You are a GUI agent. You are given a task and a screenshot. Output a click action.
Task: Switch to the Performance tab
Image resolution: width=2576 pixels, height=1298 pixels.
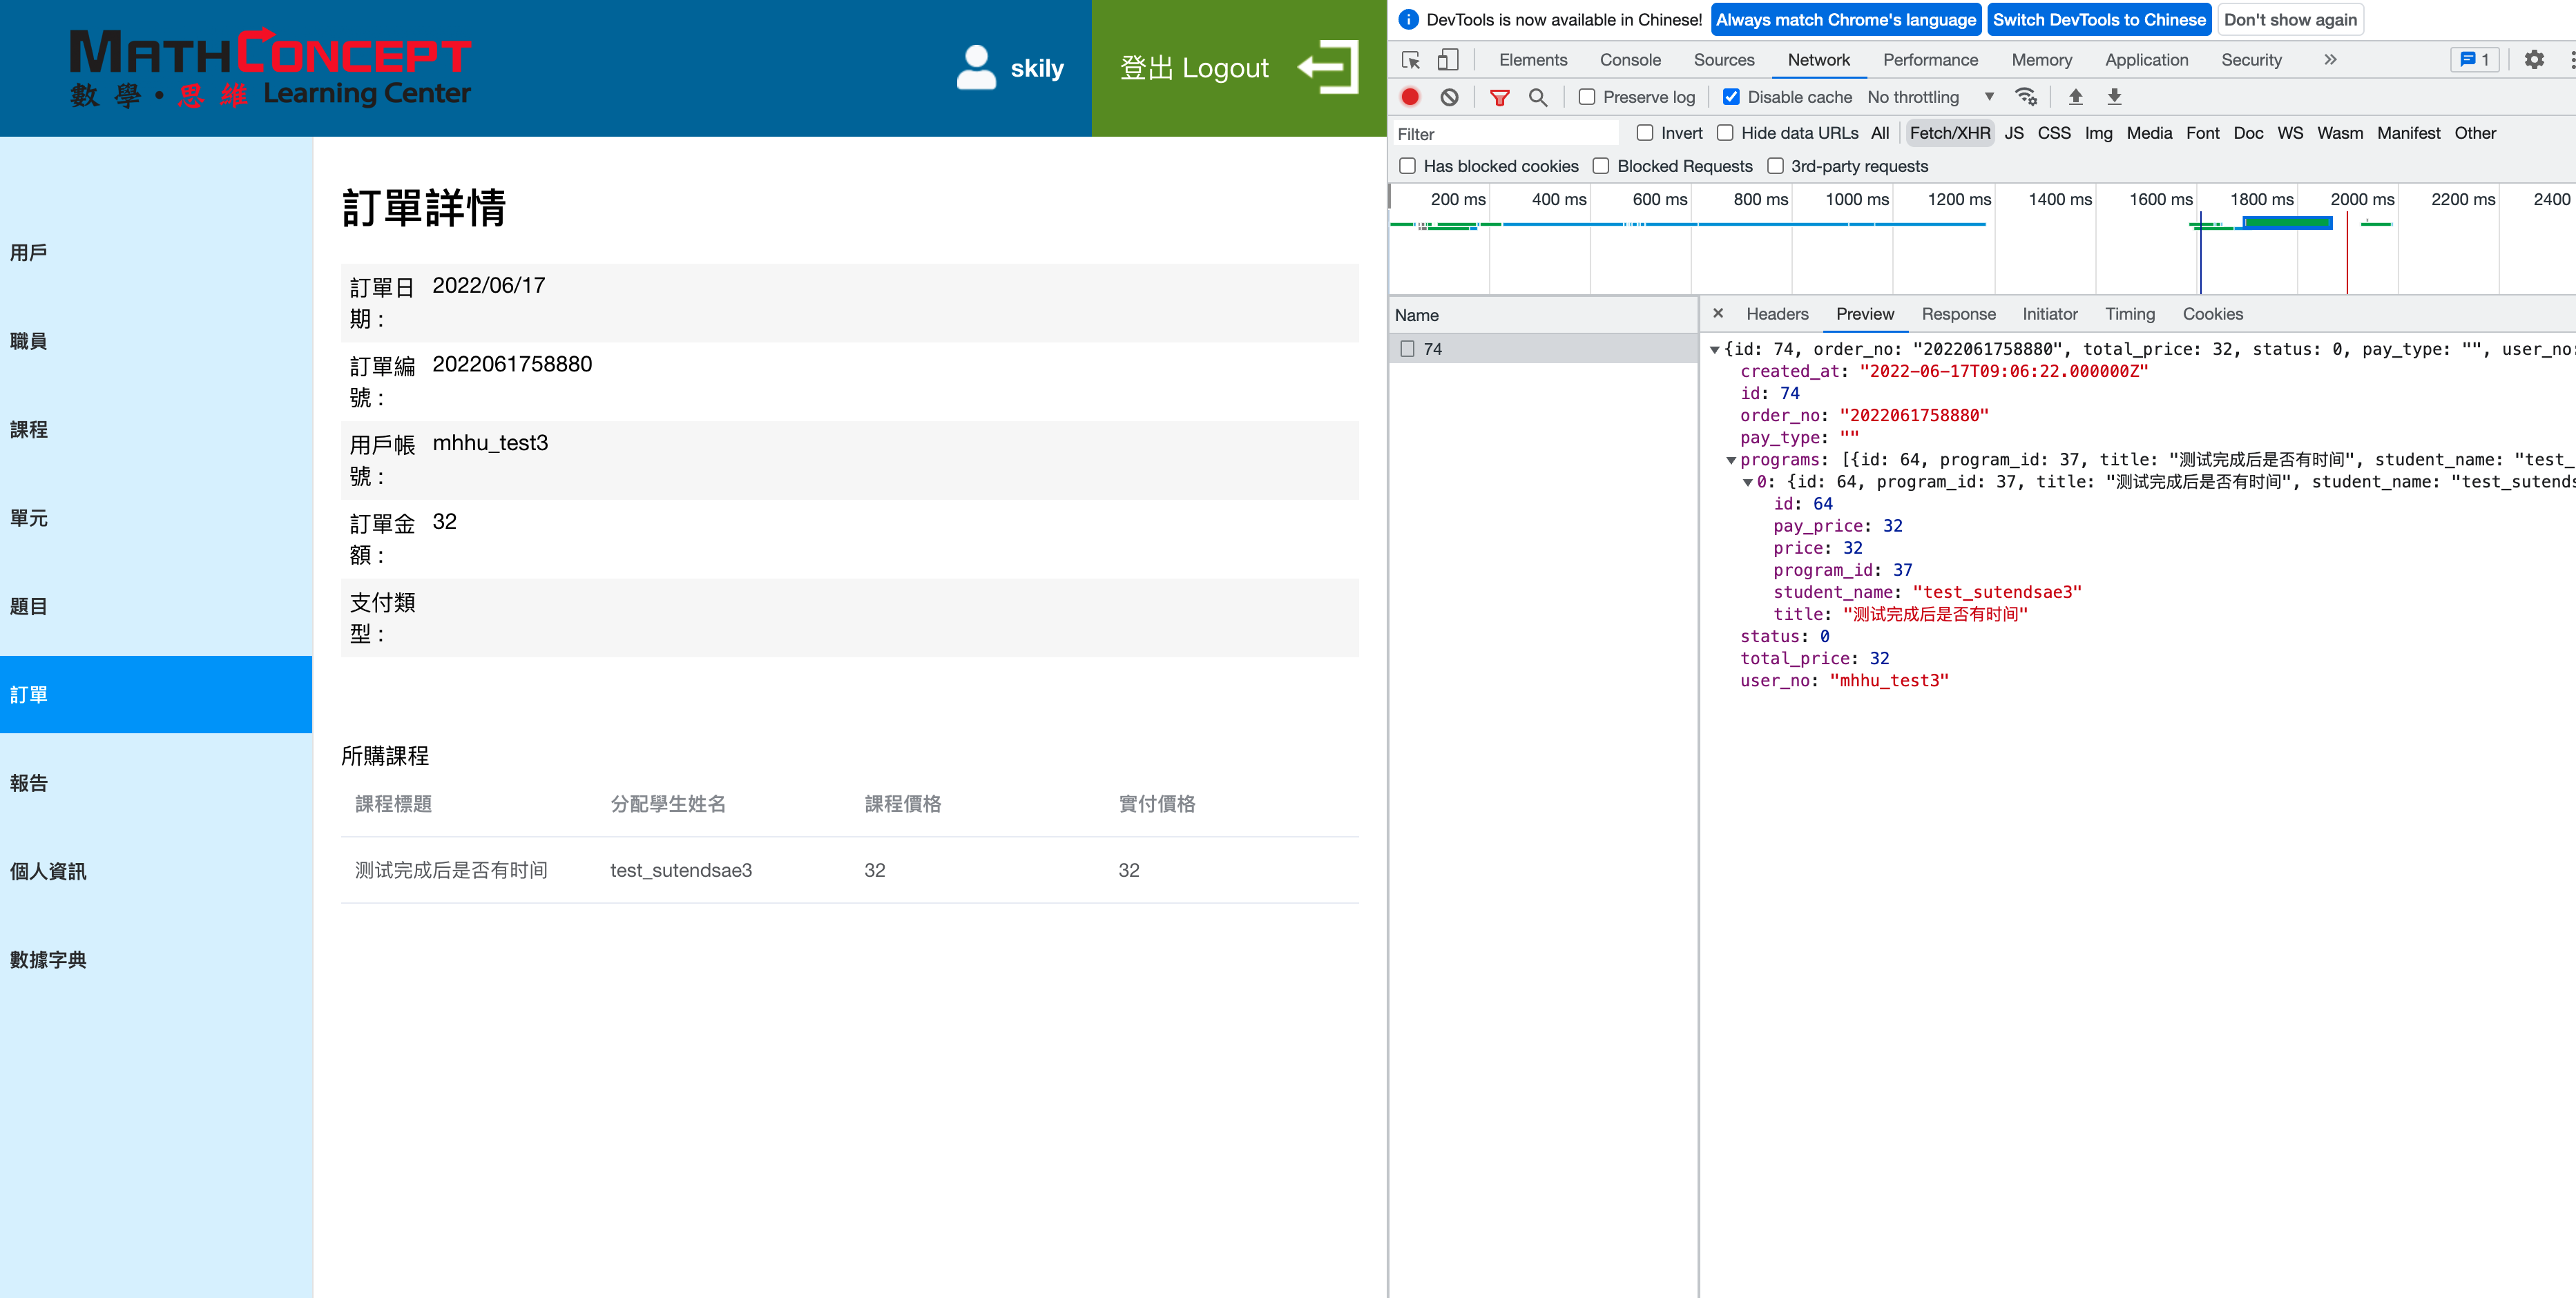click(1930, 60)
